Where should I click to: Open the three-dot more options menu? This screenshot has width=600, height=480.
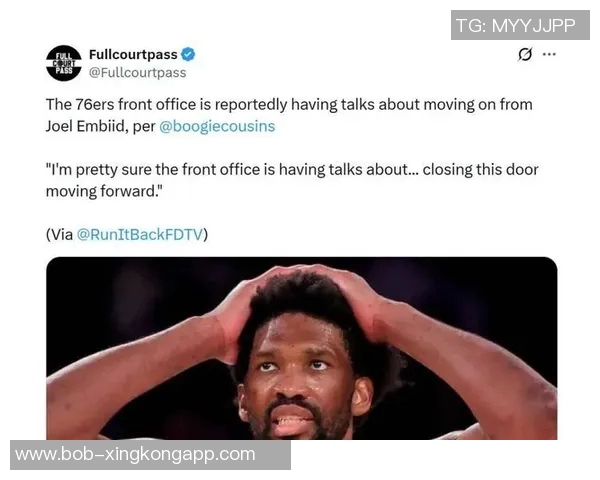coord(549,54)
